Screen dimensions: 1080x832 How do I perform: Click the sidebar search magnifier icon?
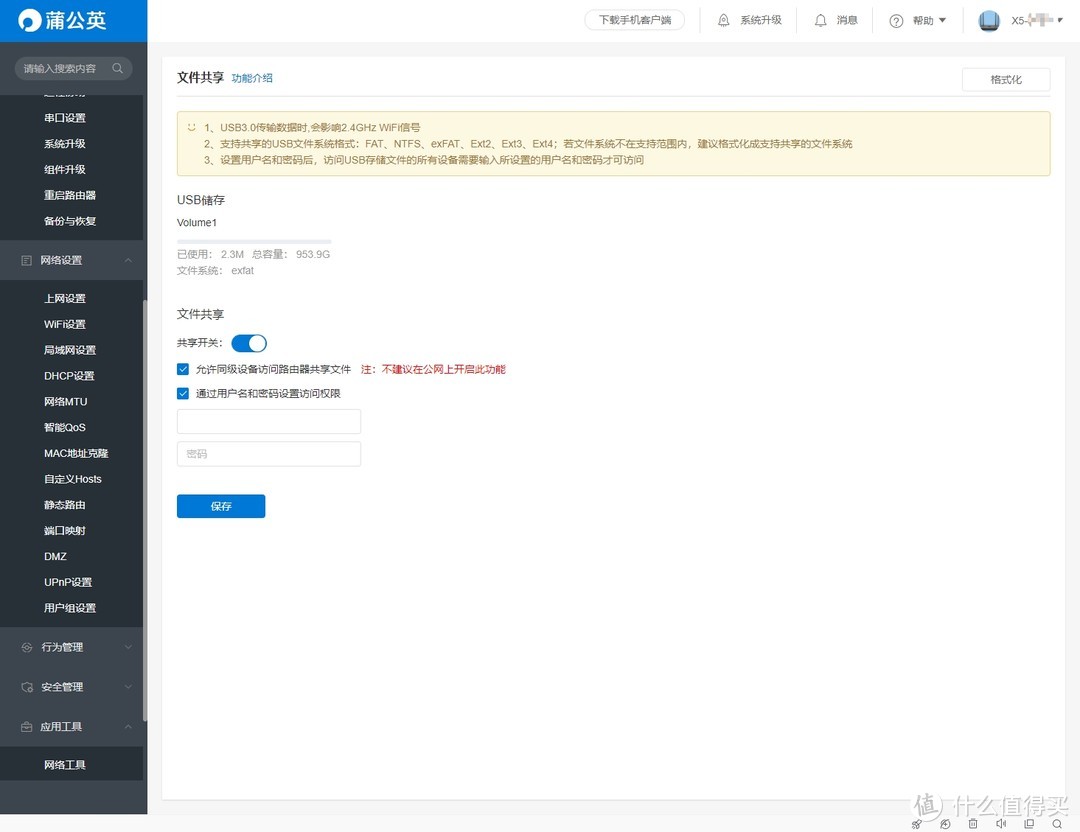click(x=118, y=68)
